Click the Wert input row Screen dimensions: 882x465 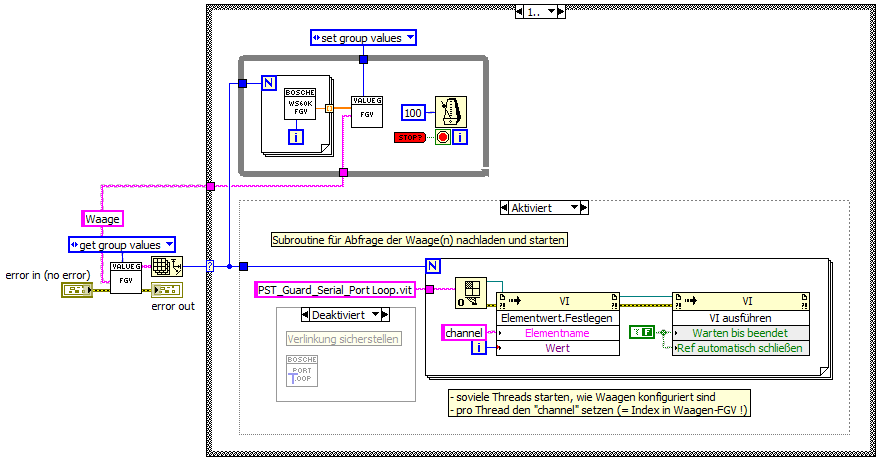557,348
